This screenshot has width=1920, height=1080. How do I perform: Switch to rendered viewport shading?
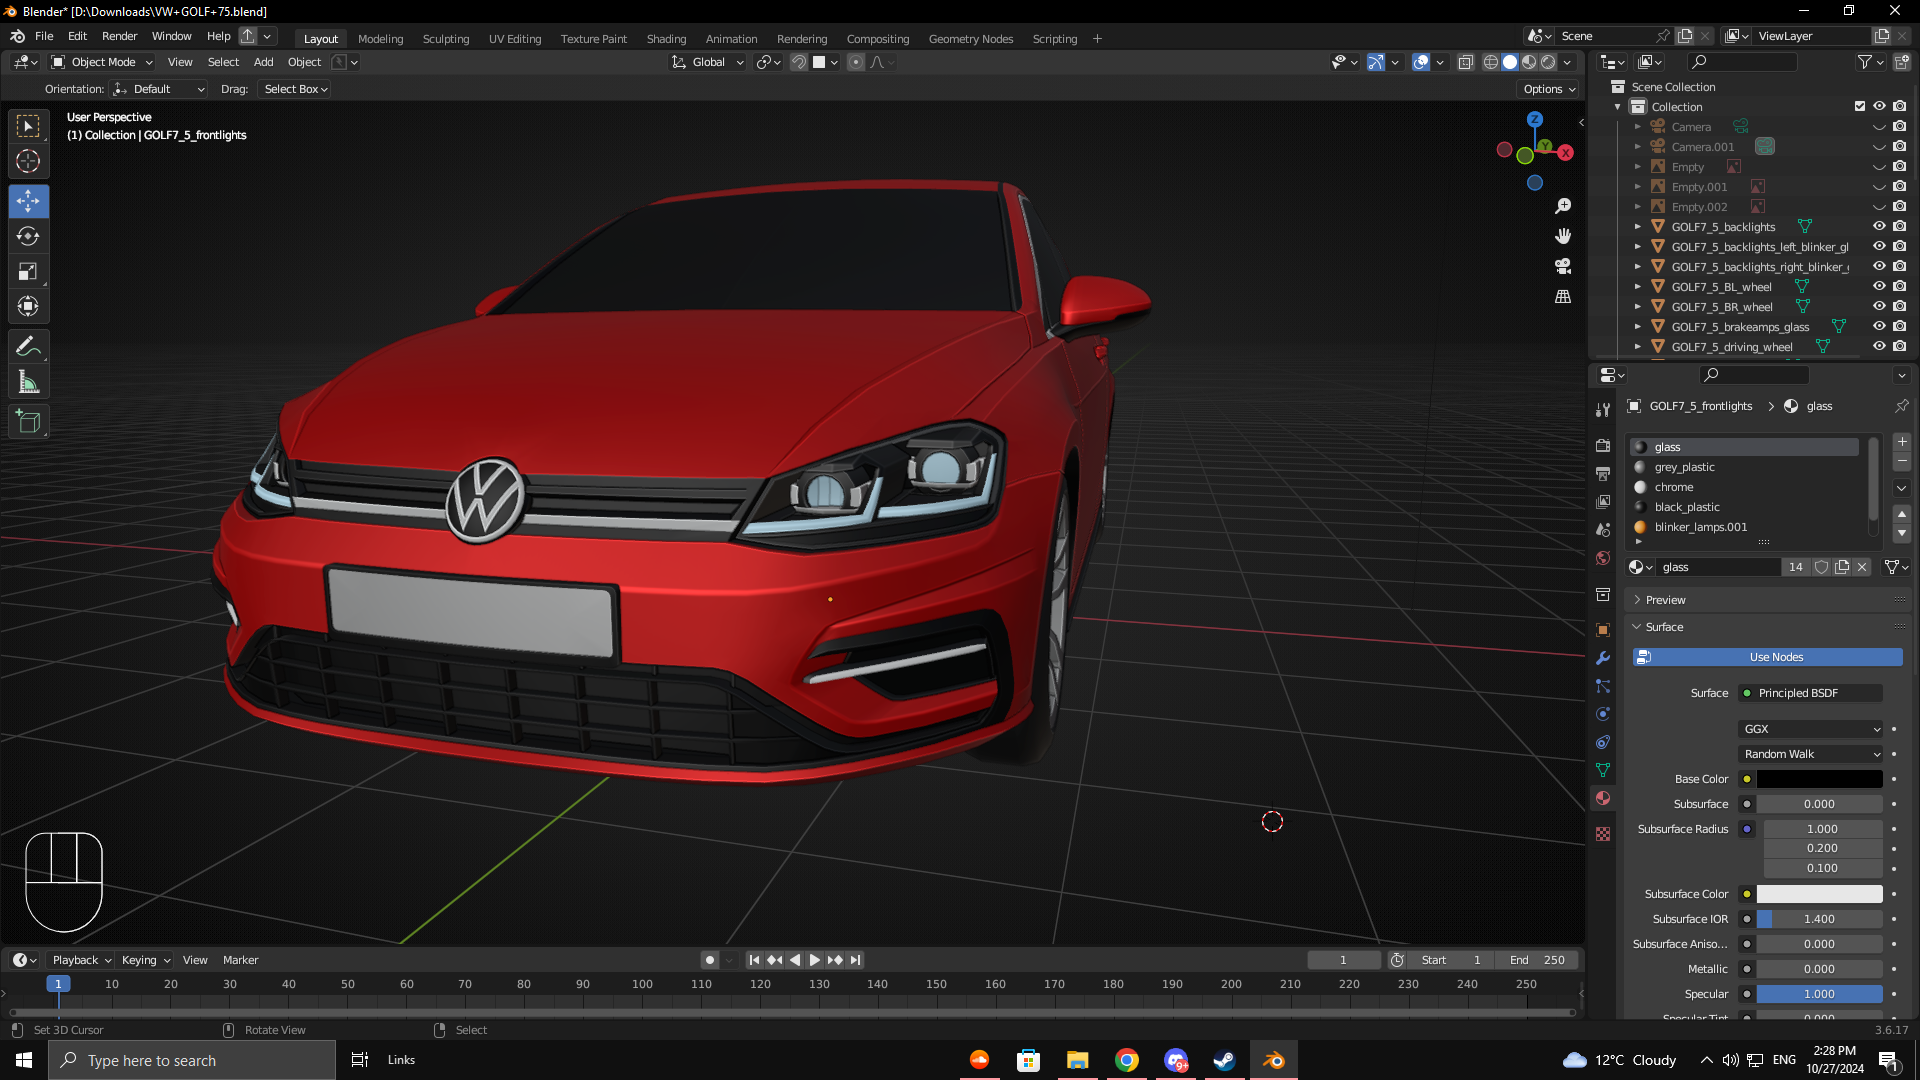click(1548, 62)
